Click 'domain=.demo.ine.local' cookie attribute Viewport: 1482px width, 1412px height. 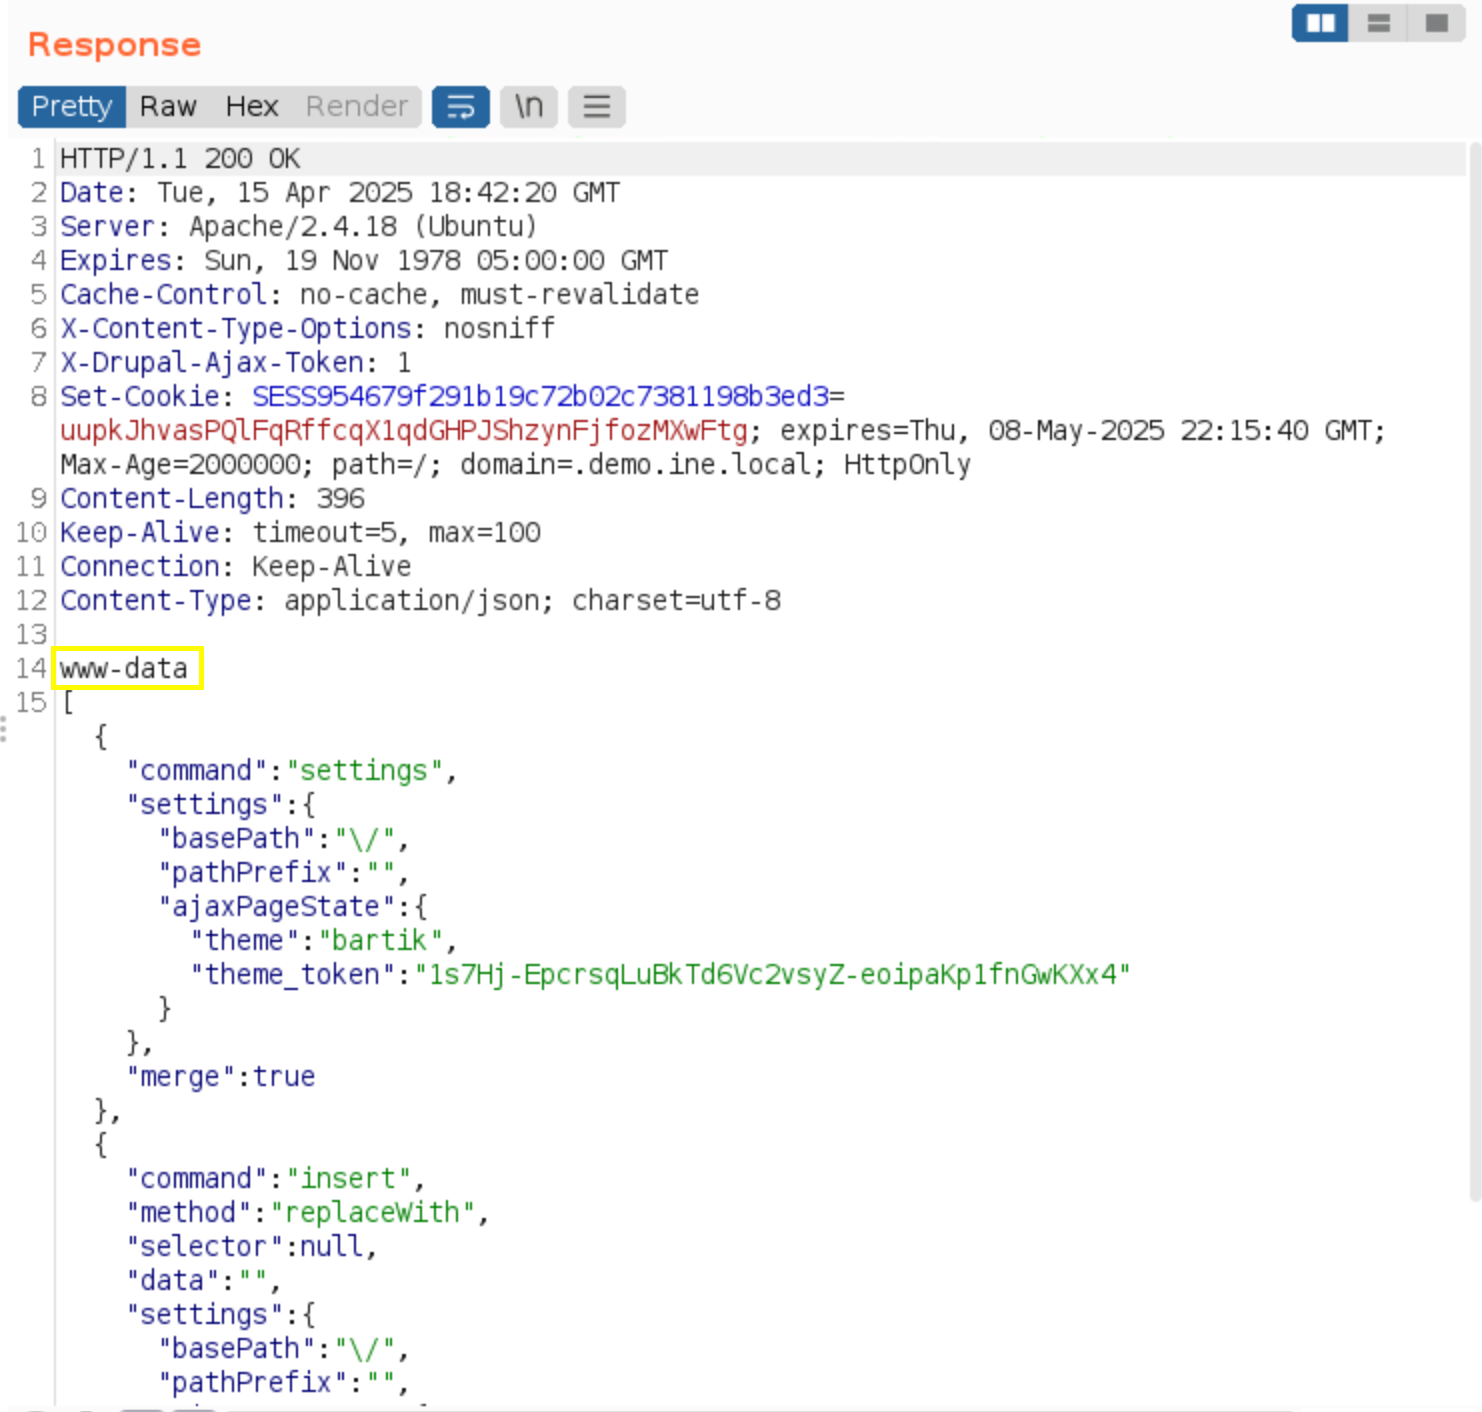(x=636, y=464)
